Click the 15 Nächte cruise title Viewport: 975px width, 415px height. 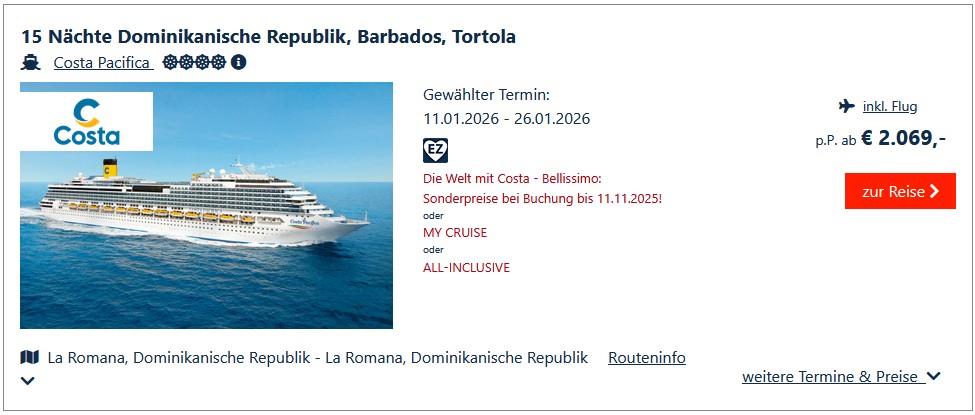pyautogui.click(x=268, y=37)
